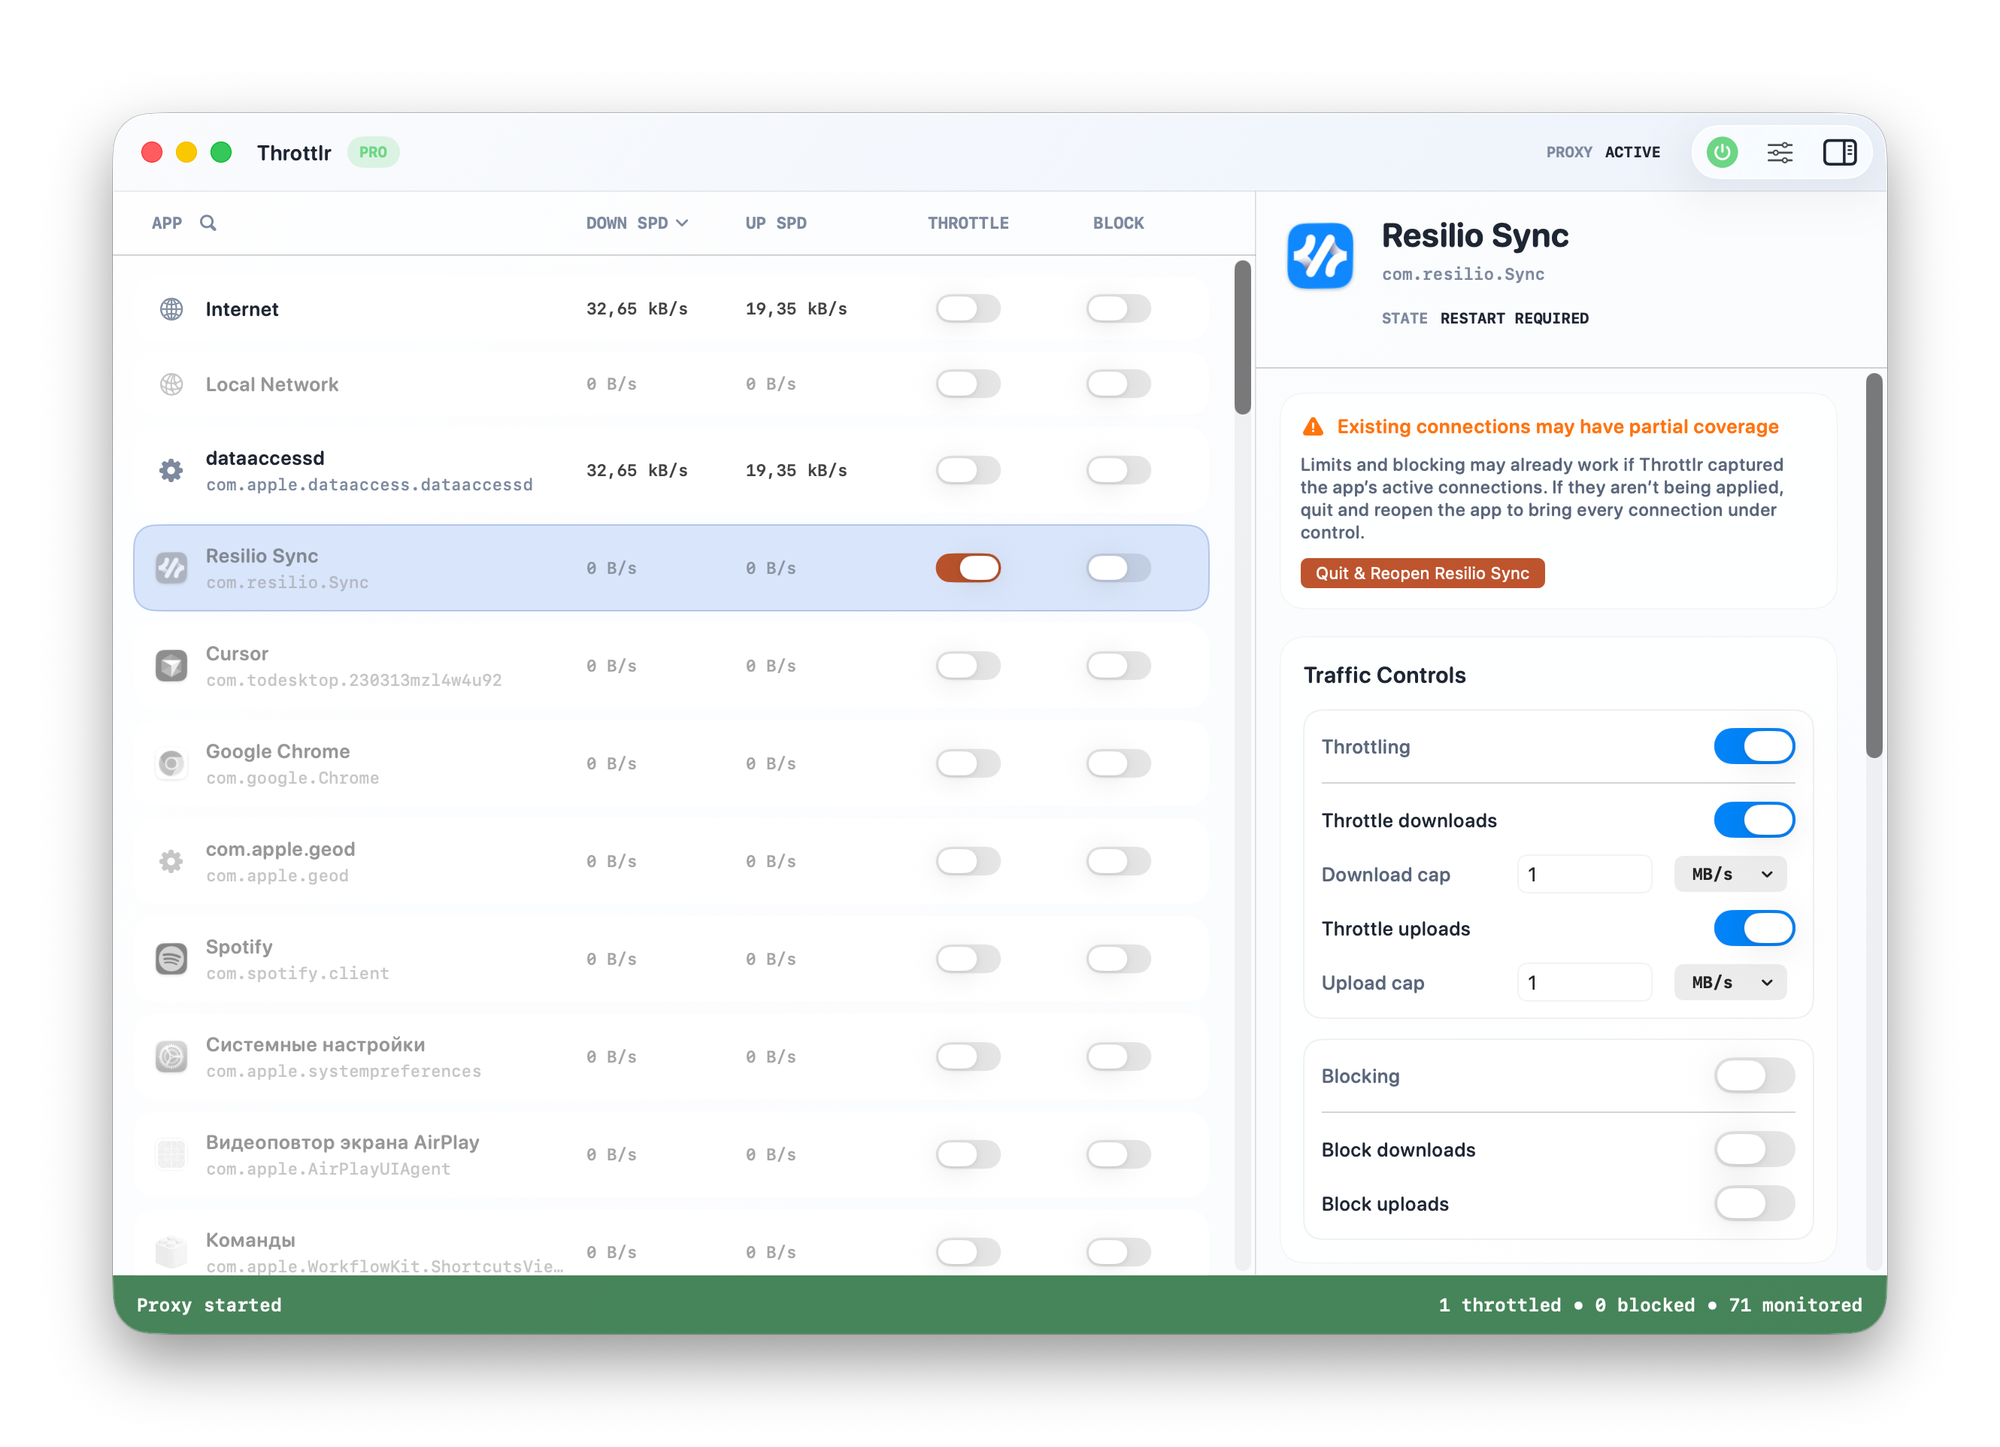Toggle the sidebar panel icon
The width and height of the screenshot is (2000, 1447).
pyautogui.click(x=1839, y=152)
